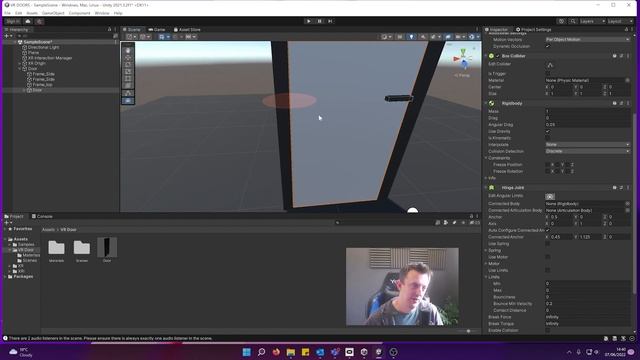Open the Windows Start menu
The height and width of the screenshot is (360, 640).
[247, 352]
